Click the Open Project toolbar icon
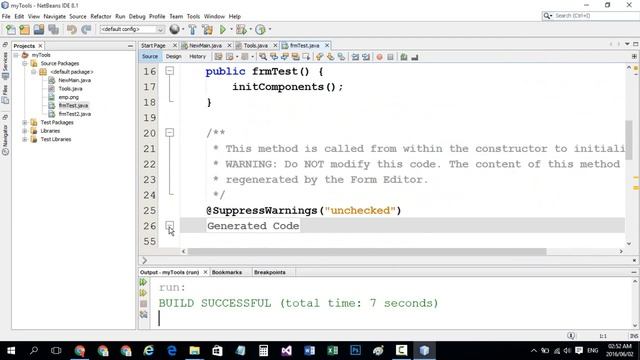 pyautogui.click(x=39, y=29)
